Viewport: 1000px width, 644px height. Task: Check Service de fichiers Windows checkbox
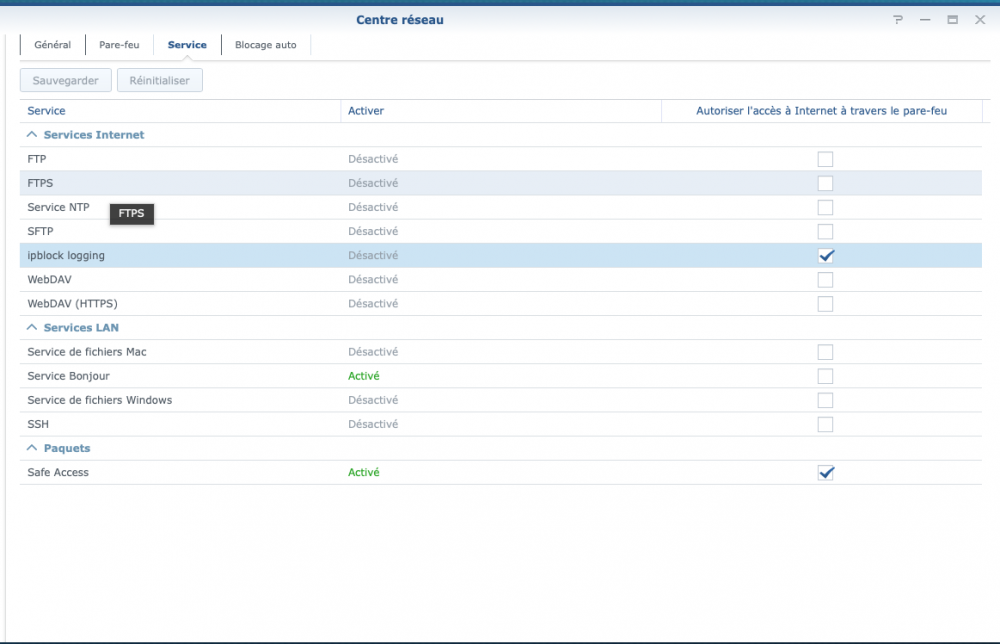825,400
